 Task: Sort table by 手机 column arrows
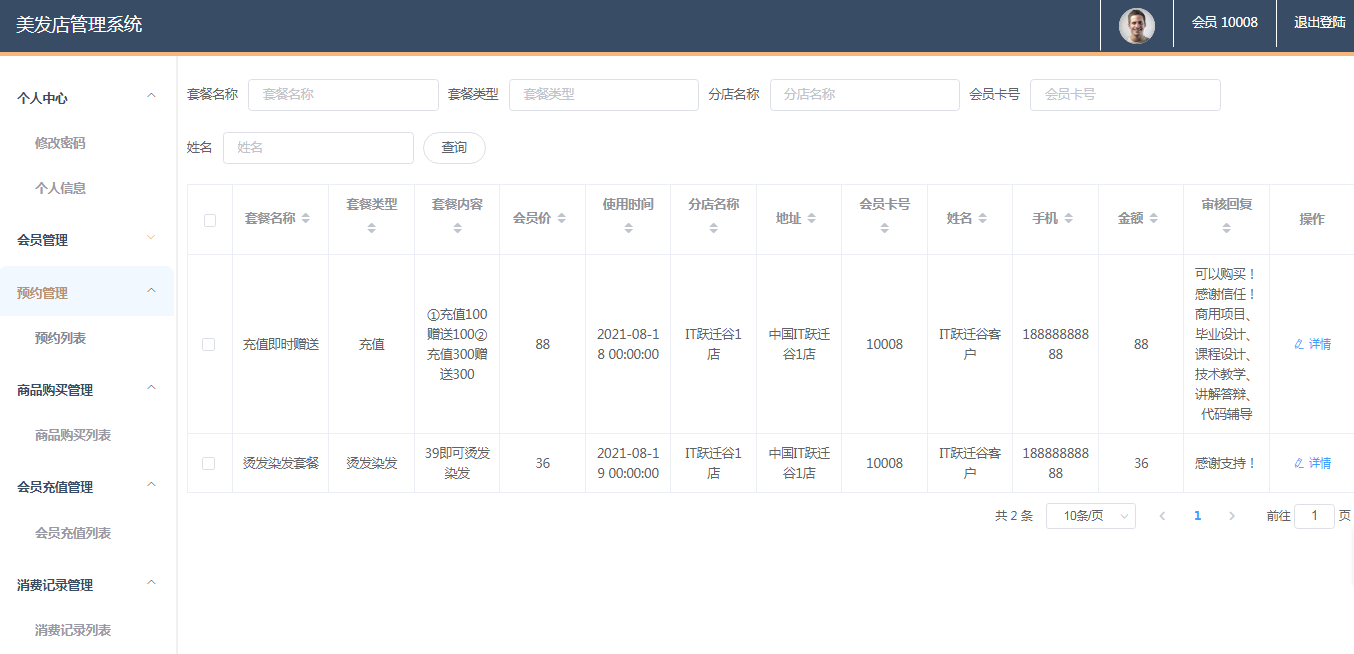(1068, 218)
